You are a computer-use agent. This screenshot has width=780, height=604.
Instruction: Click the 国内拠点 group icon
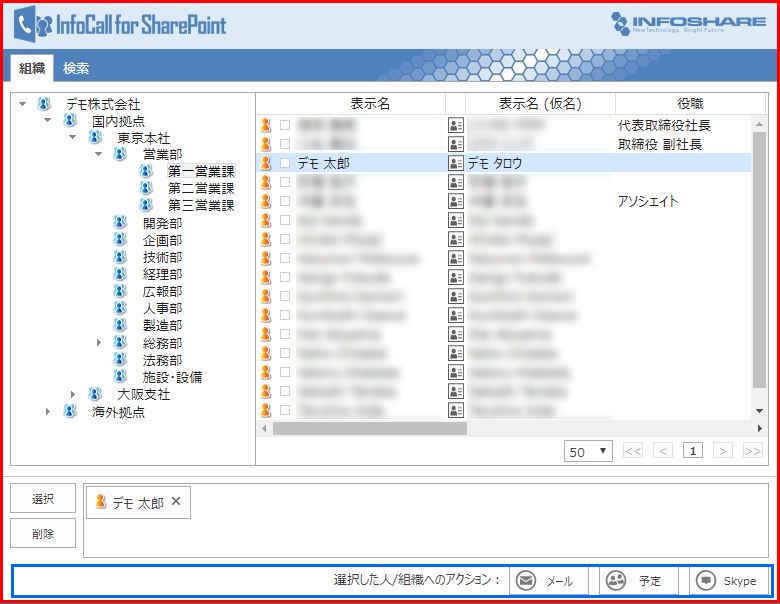click(x=70, y=120)
